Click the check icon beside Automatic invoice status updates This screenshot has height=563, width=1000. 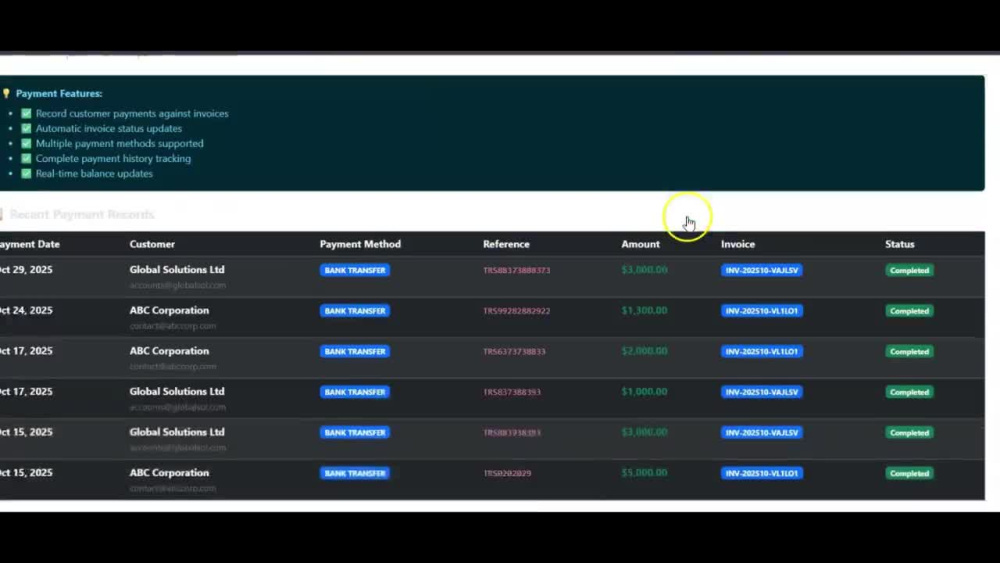click(26, 129)
